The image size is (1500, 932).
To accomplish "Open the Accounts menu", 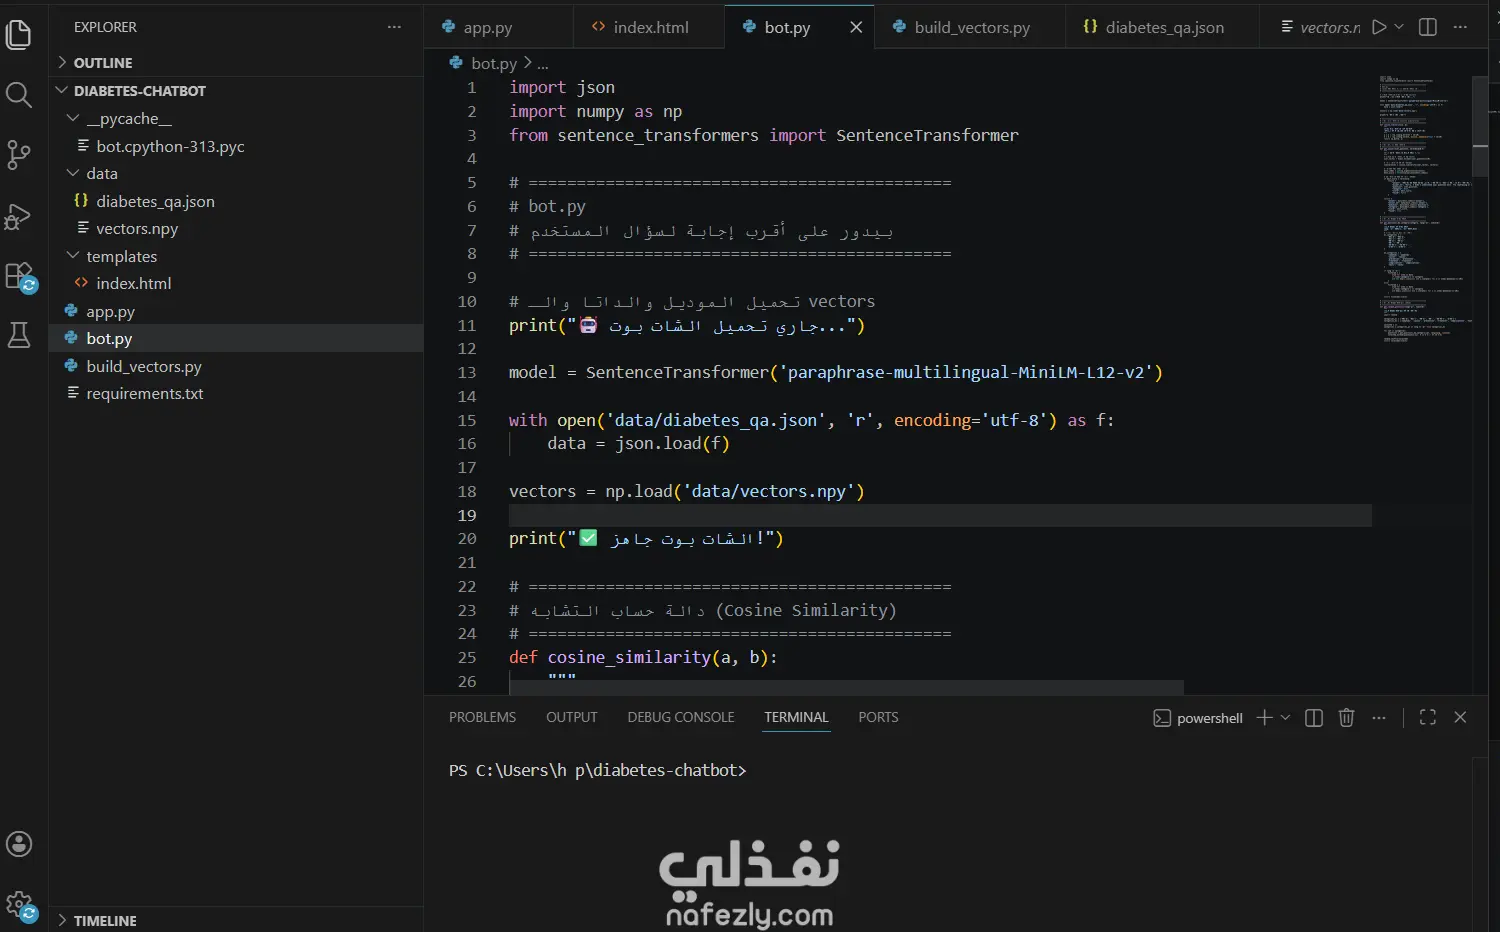I will coord(19,844).
